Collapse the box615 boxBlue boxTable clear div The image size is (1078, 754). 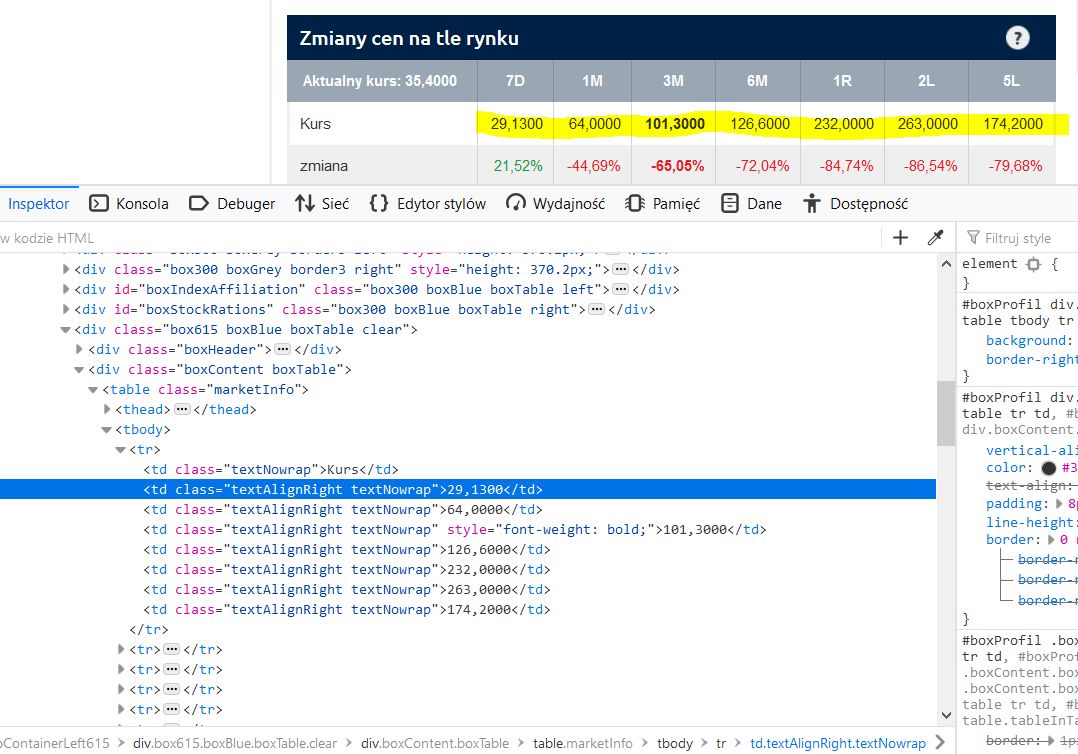tap(66, 330)
